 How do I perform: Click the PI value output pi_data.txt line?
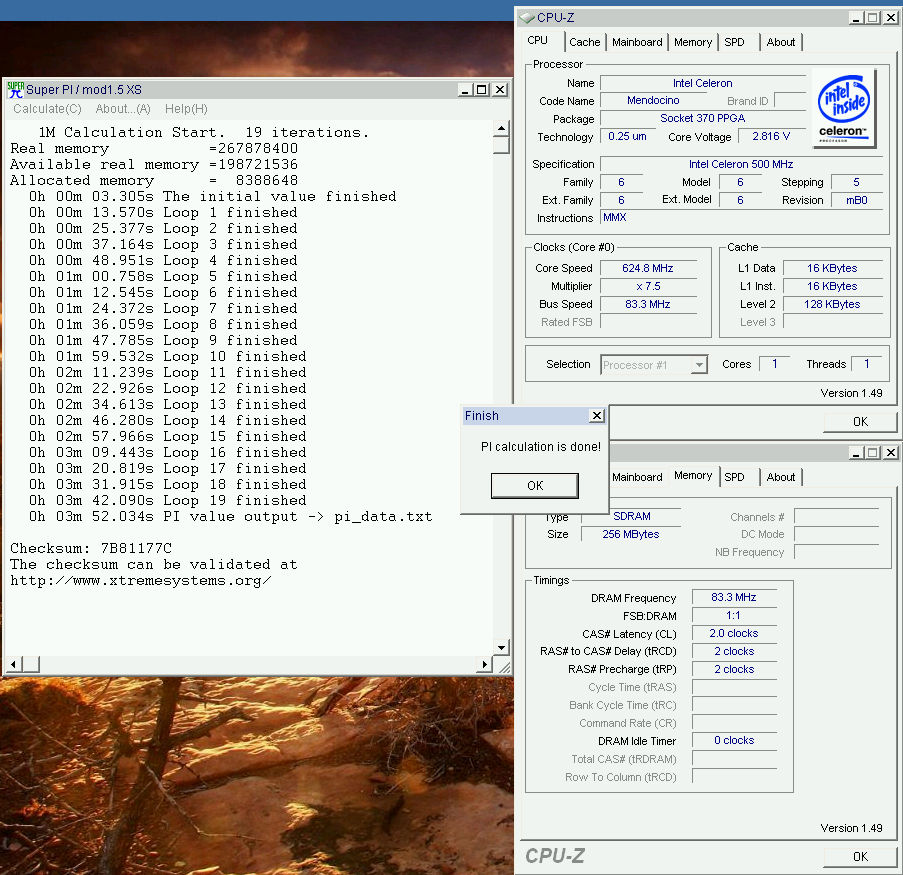(x=230, y=517)
